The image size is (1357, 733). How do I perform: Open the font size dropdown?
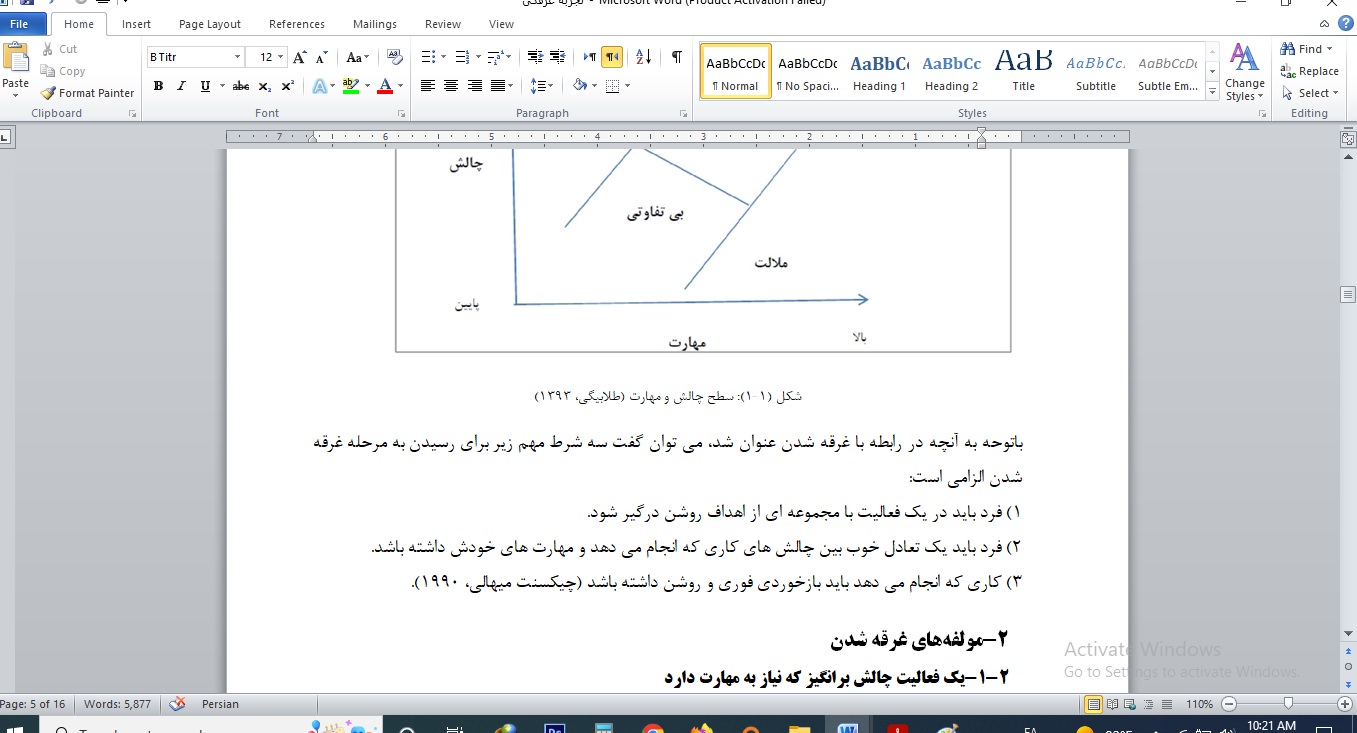280,56
